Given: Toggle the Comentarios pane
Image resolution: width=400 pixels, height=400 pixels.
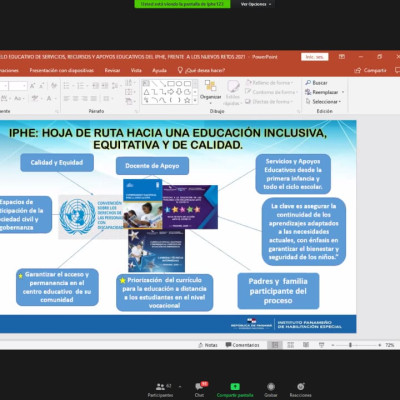Looking at the screenshot, I should point(242,345).
